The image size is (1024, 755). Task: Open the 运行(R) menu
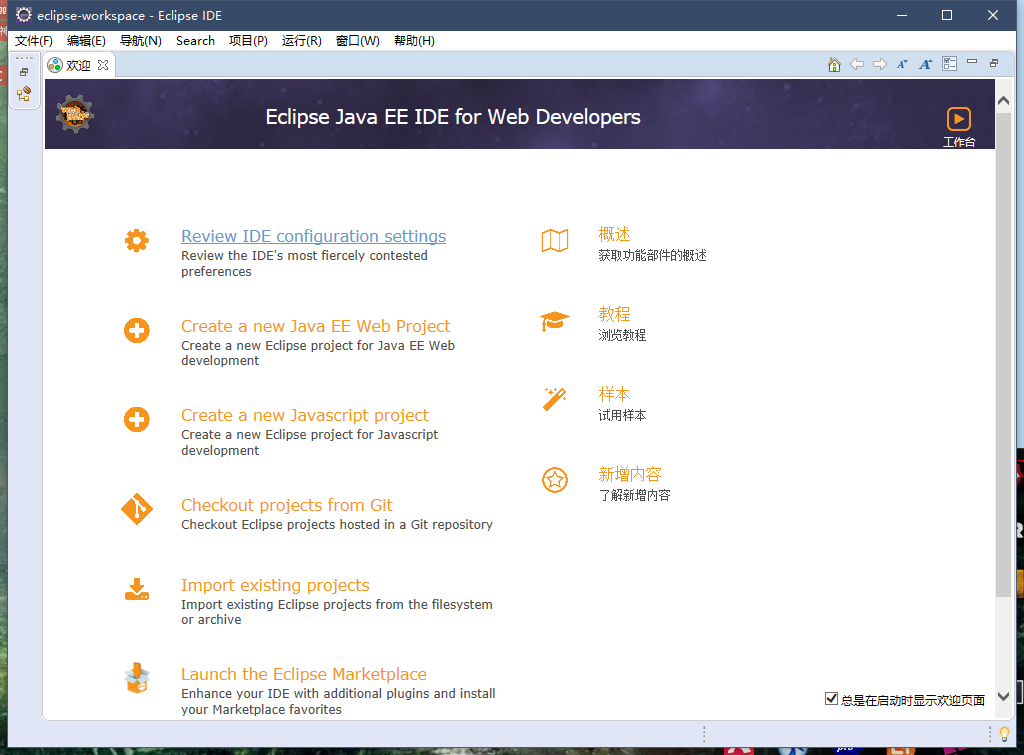click(x=302, y=40)
